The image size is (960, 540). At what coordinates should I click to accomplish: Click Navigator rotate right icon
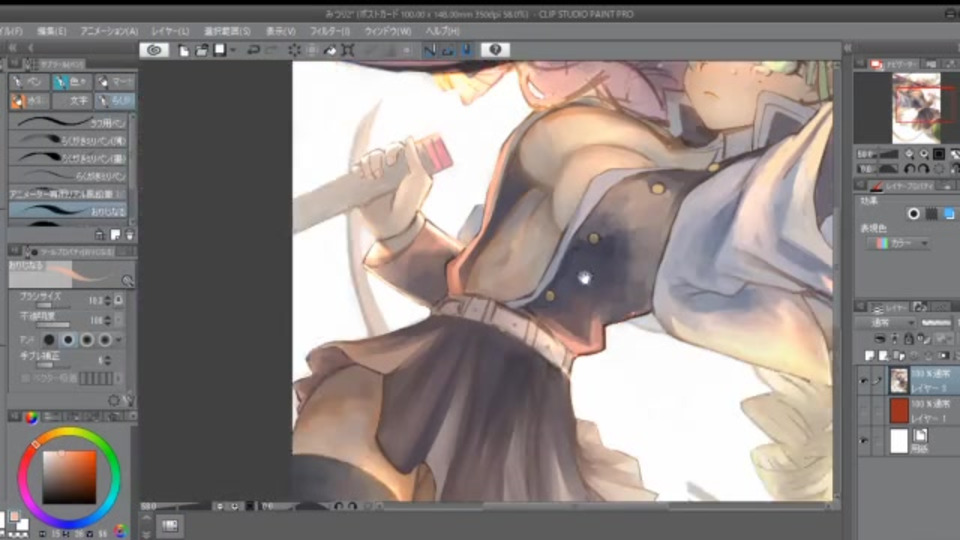coord(923,169)
